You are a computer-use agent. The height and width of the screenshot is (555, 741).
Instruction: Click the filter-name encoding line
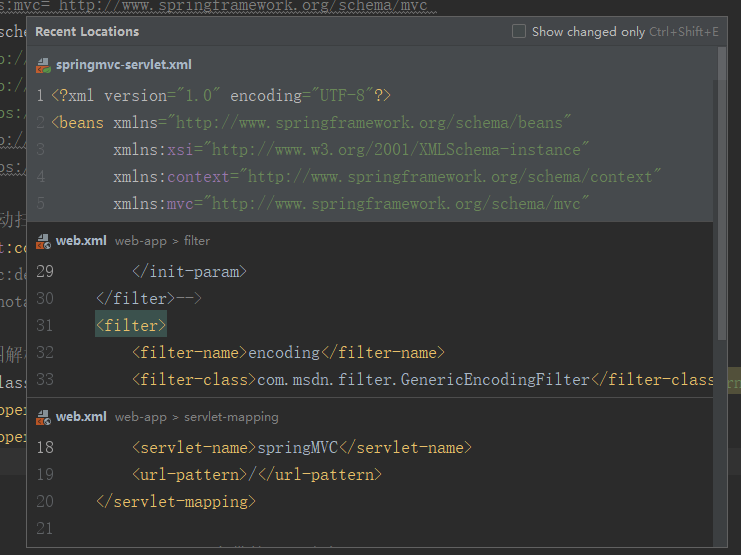click(287, 353)
